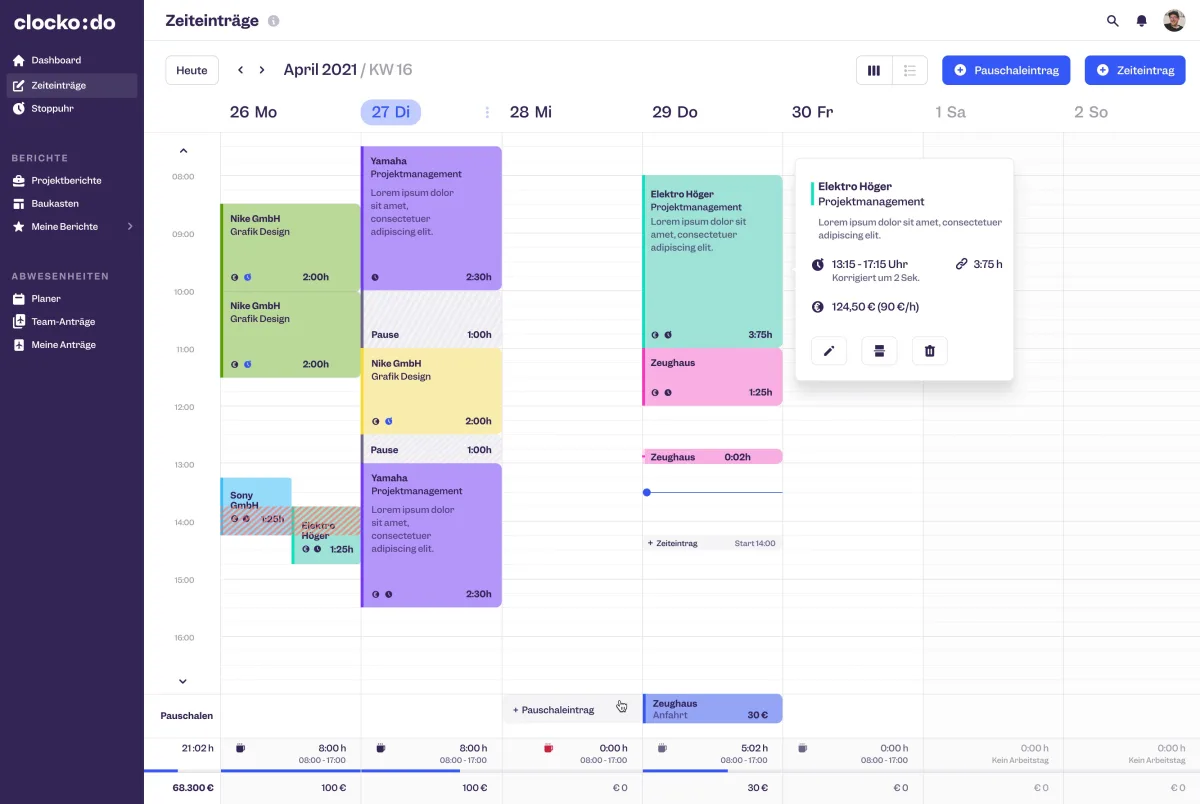Click the clock icon next to 13:15 - 17:15 Uhr

(x=818, y=264)
